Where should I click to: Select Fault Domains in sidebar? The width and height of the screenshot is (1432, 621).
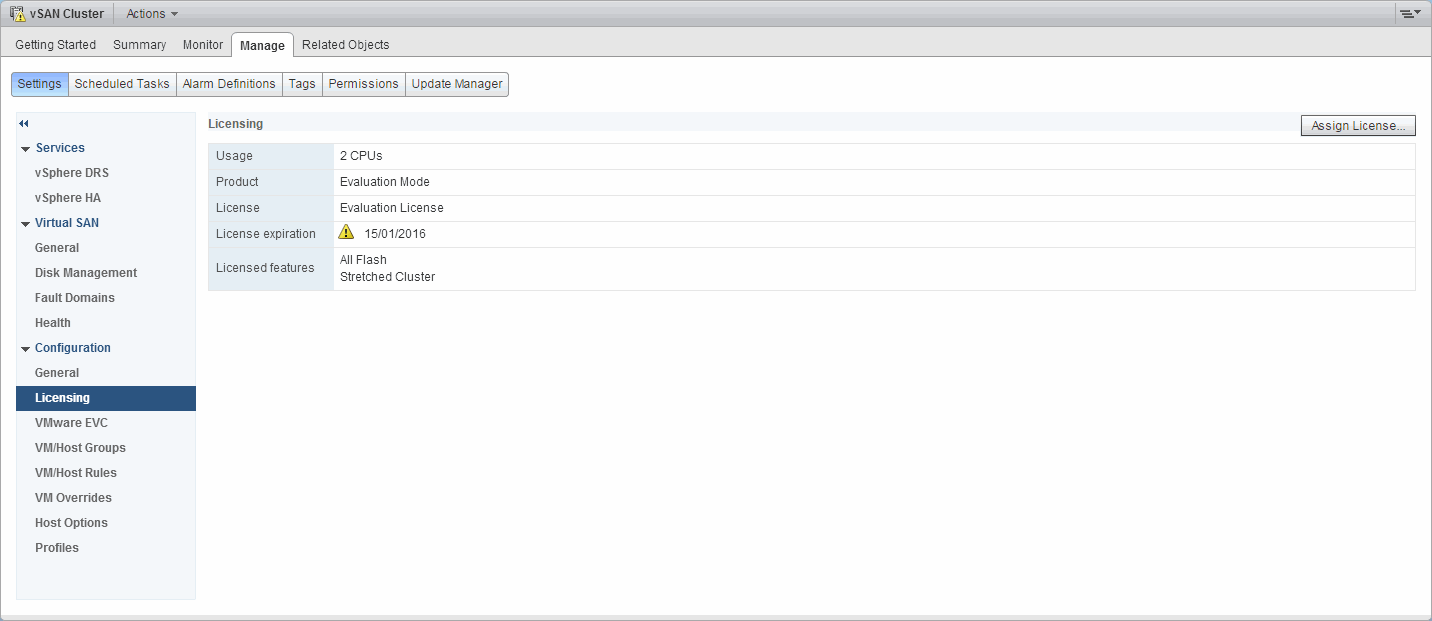click(75, 298)
